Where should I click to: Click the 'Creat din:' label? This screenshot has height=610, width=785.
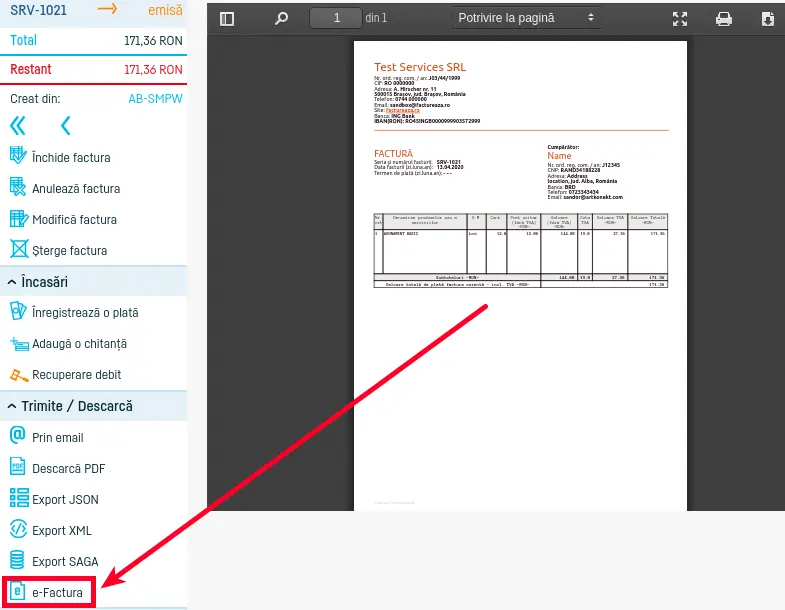(35, 99)
